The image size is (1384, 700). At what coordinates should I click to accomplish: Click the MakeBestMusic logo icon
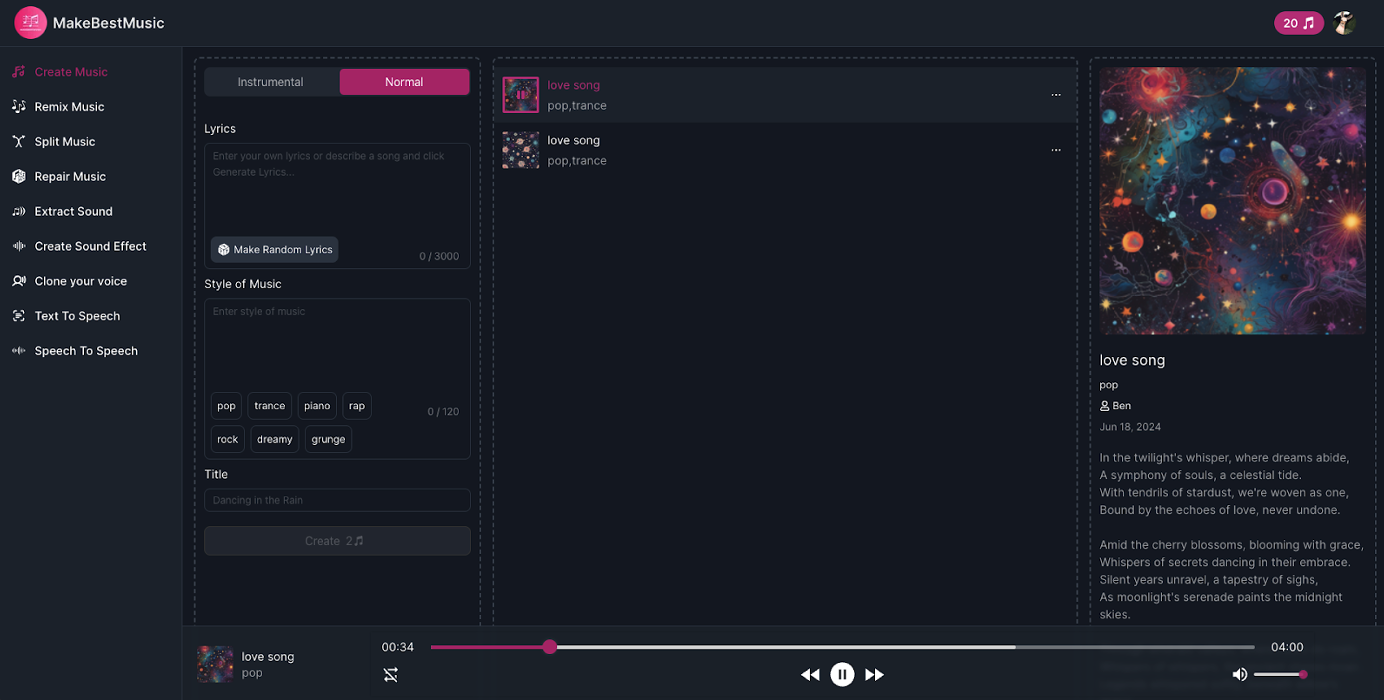click(31, 22)
